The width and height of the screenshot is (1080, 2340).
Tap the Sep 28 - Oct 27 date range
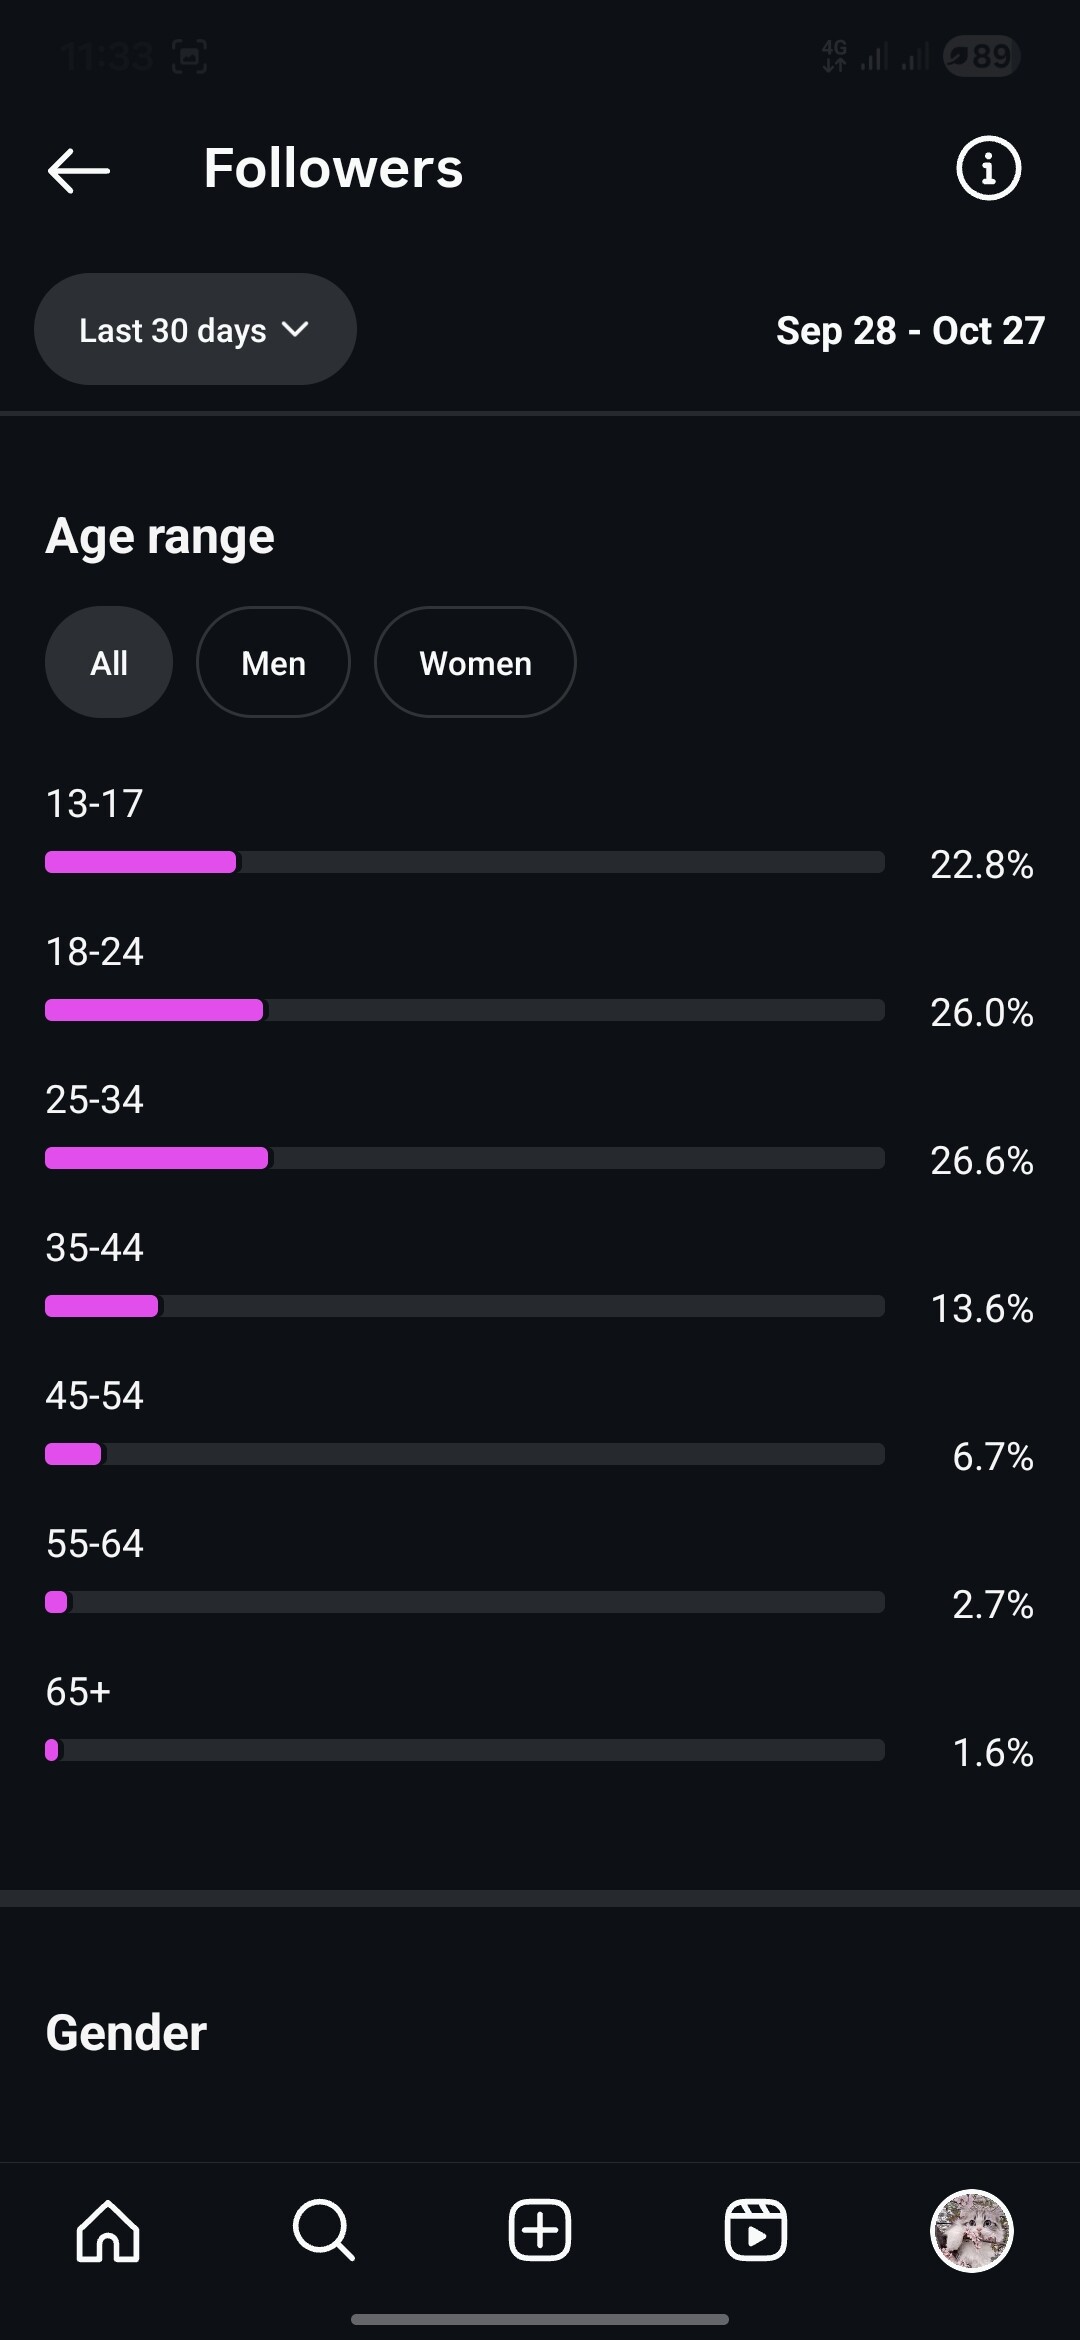[910, 331]
